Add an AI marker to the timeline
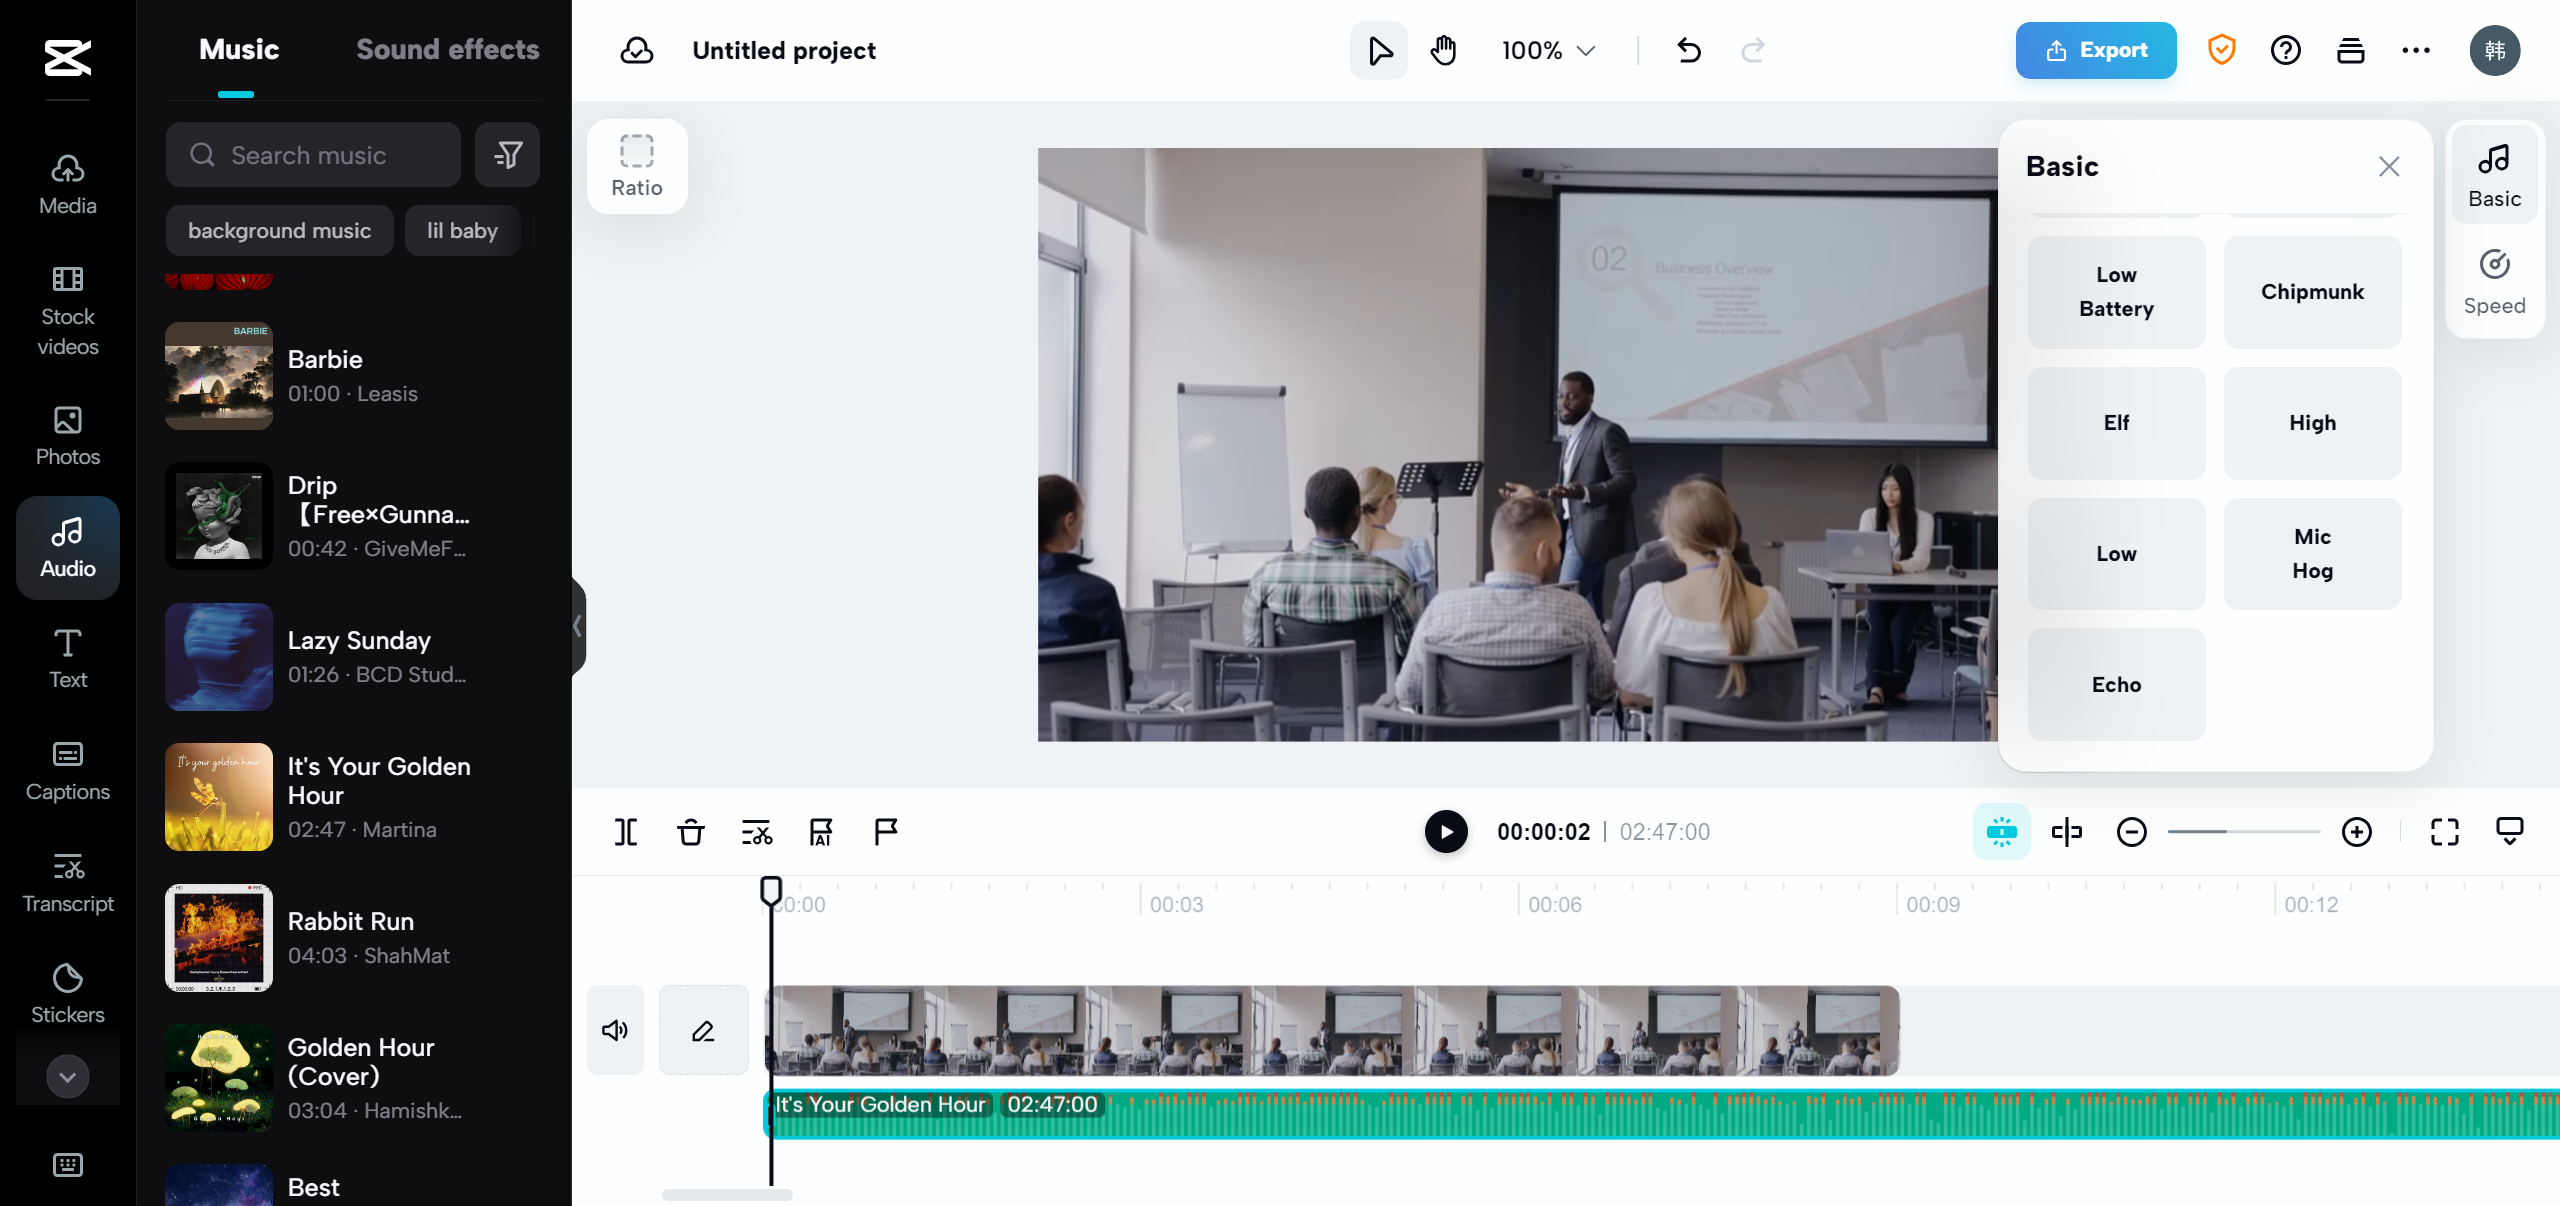Screen dimensions: 2560x1206 [x=820, y=831]
